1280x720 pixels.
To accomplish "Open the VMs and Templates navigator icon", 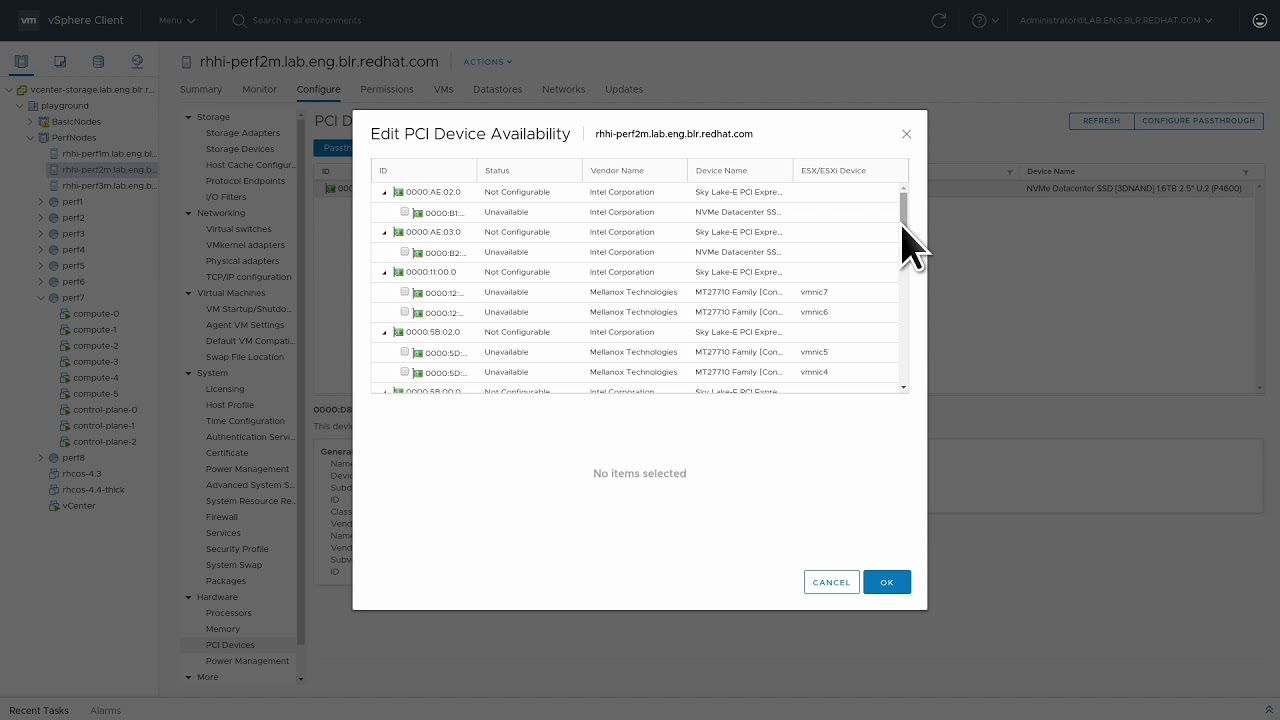I will pyautogui.click(x=60, y=62).
